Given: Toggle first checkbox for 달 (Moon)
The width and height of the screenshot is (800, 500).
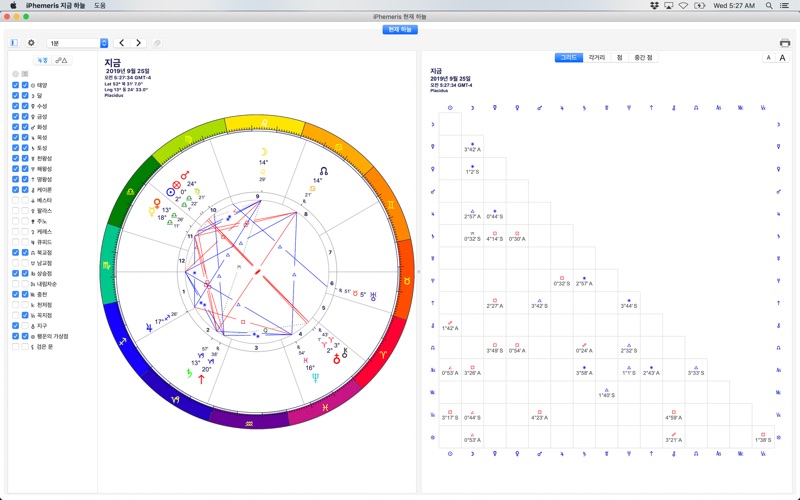Looking at the screenshot, I should [x=15, y=95].
